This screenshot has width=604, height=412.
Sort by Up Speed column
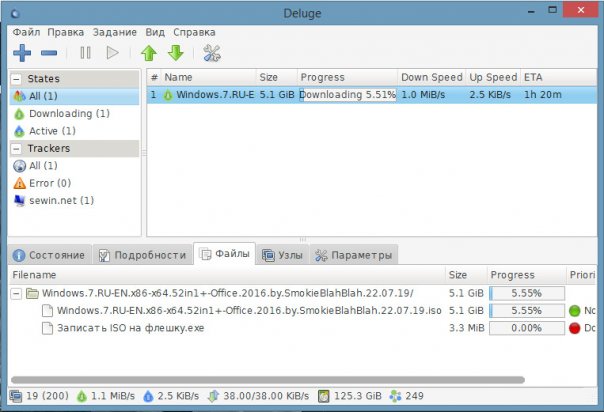point(493,77)
